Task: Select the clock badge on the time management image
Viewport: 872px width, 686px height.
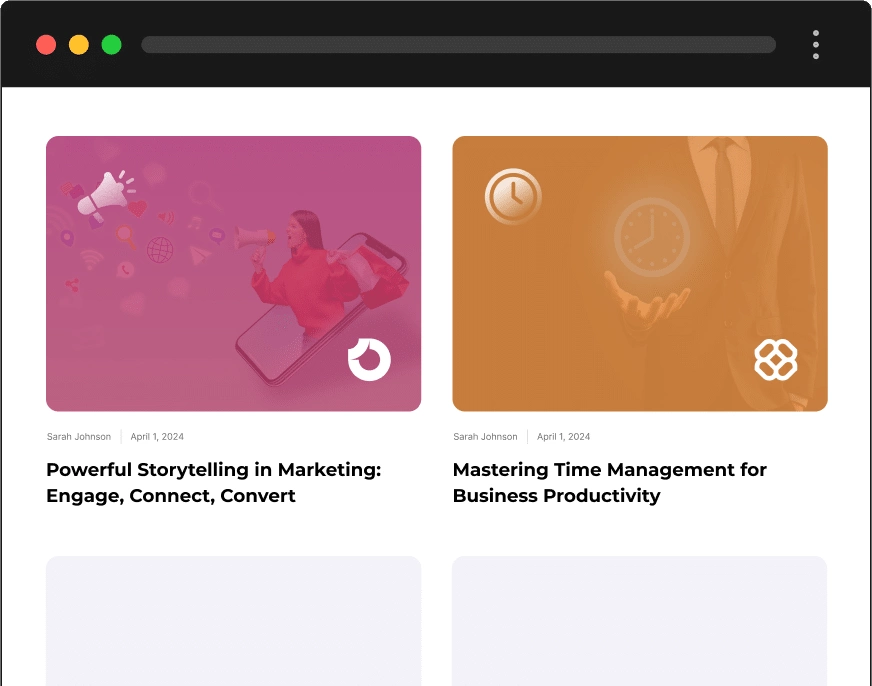Action: (x=511, y=196)
